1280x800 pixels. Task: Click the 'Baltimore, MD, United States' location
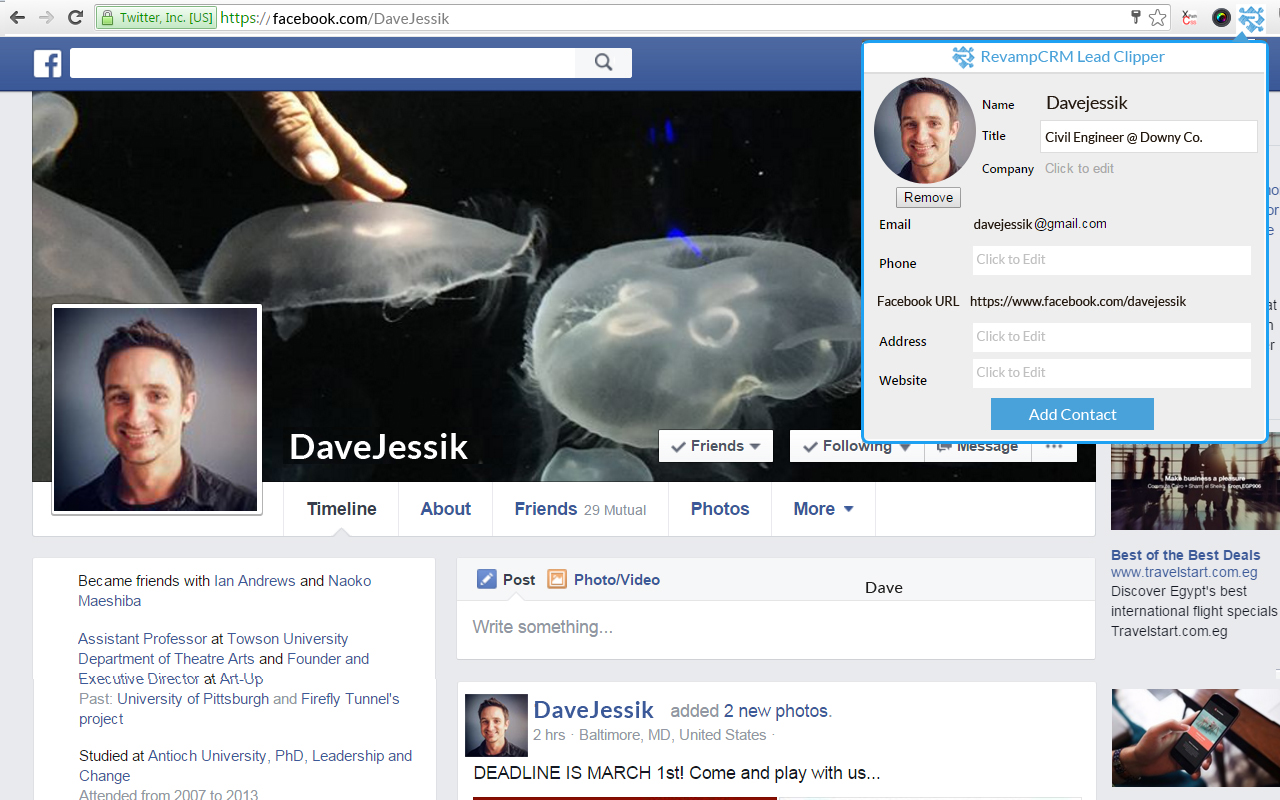(x=673, y=735)
